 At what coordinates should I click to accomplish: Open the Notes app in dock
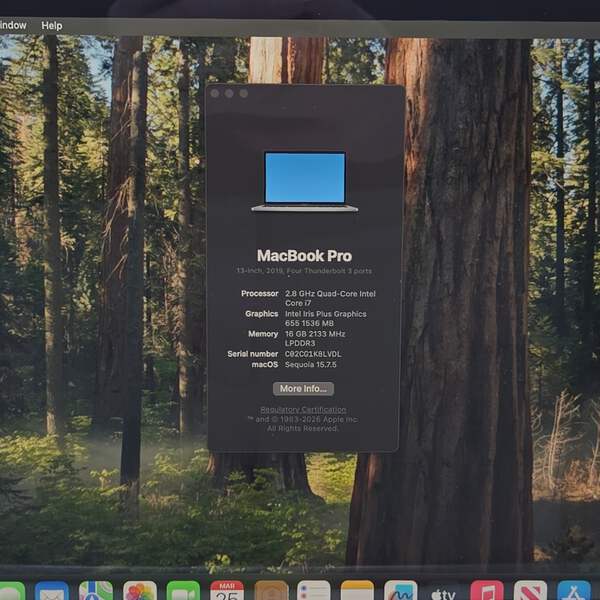pyautogui.click(x=357, y=592)
